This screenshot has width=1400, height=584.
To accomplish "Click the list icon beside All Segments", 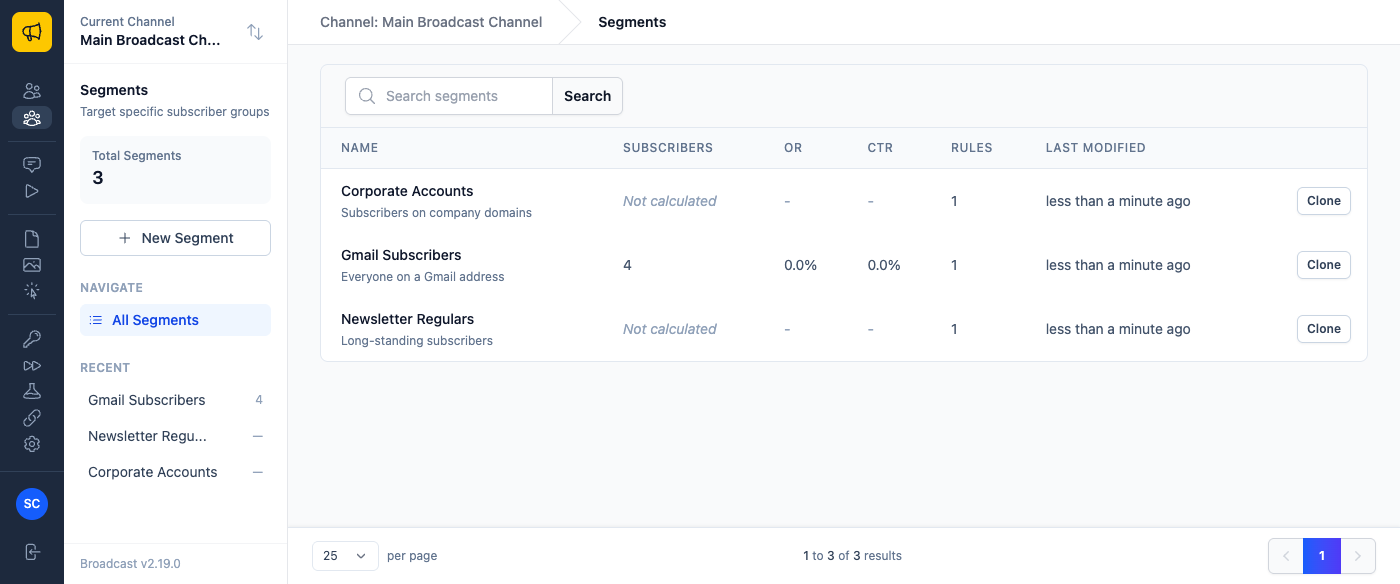I will tap(96, 320).
